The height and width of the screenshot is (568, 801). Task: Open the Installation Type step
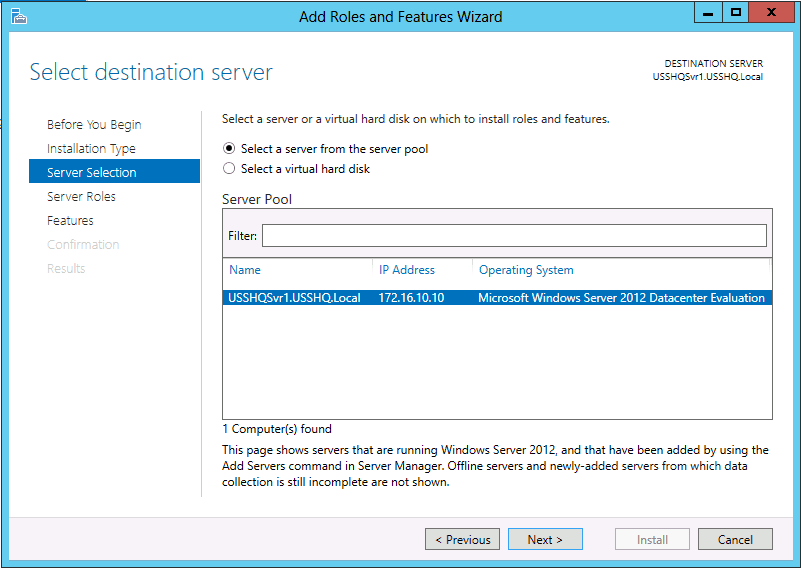(91, 149)
